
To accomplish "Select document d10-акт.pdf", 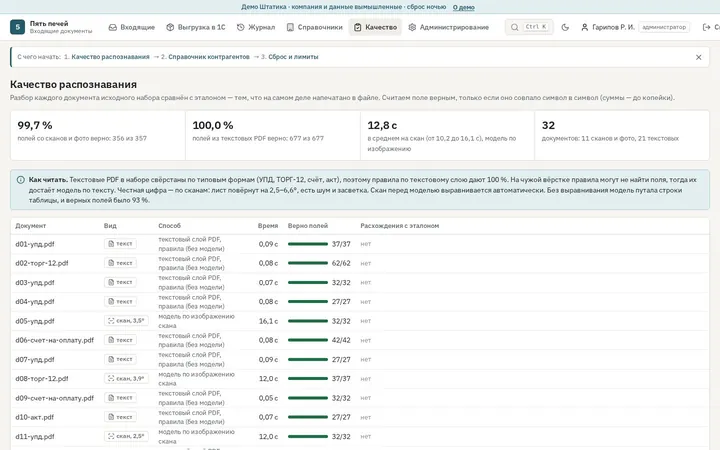I will (34, 418).
